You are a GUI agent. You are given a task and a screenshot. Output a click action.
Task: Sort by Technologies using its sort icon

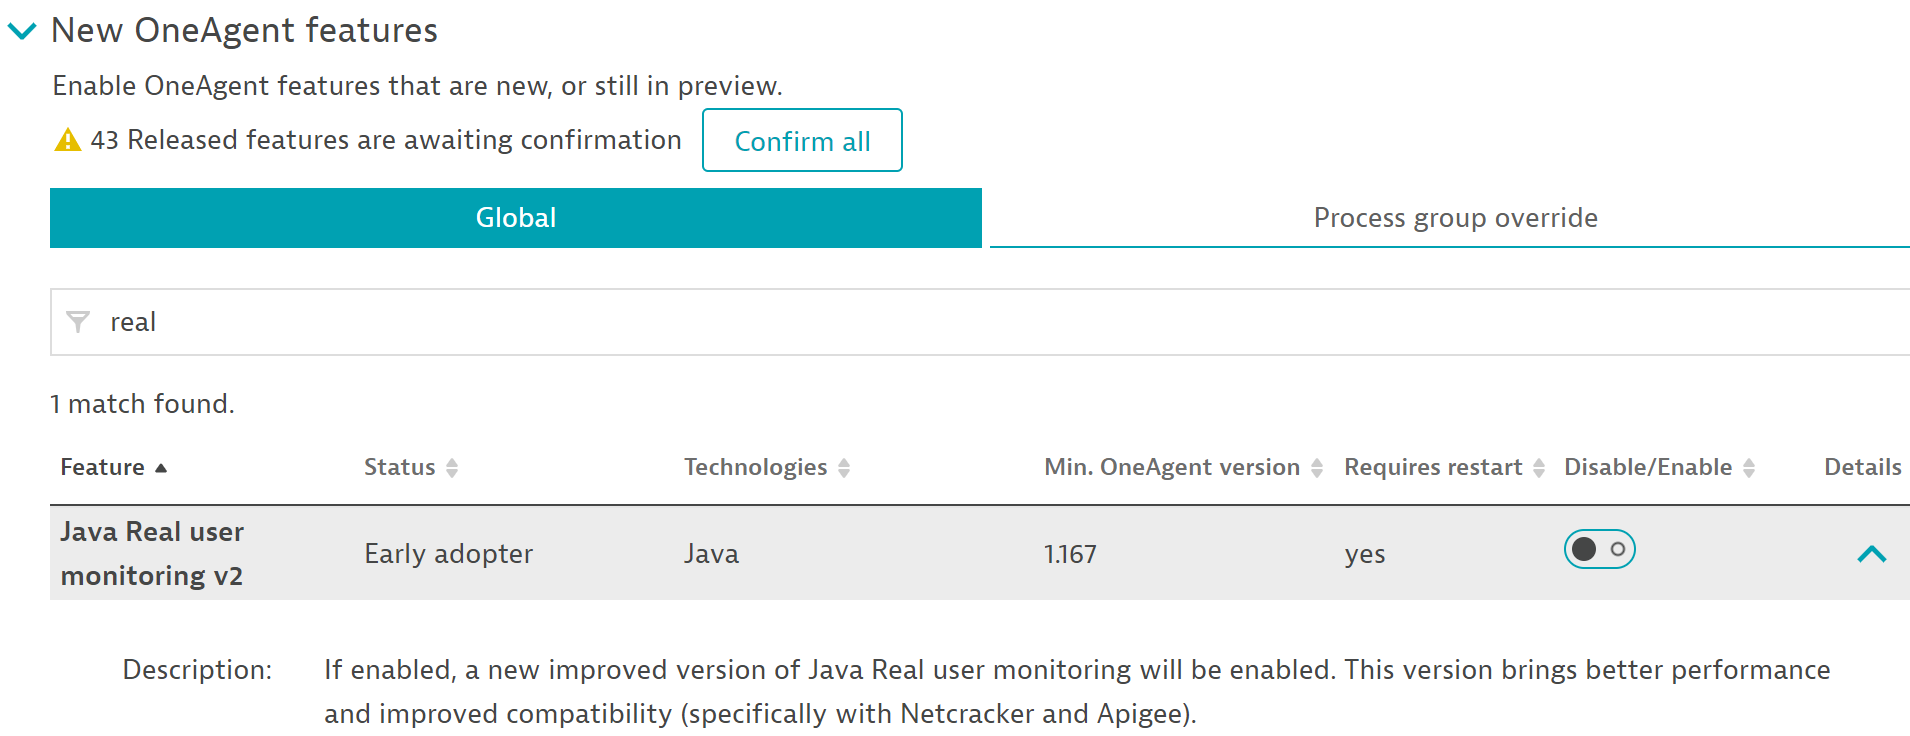tap(844, 468)
